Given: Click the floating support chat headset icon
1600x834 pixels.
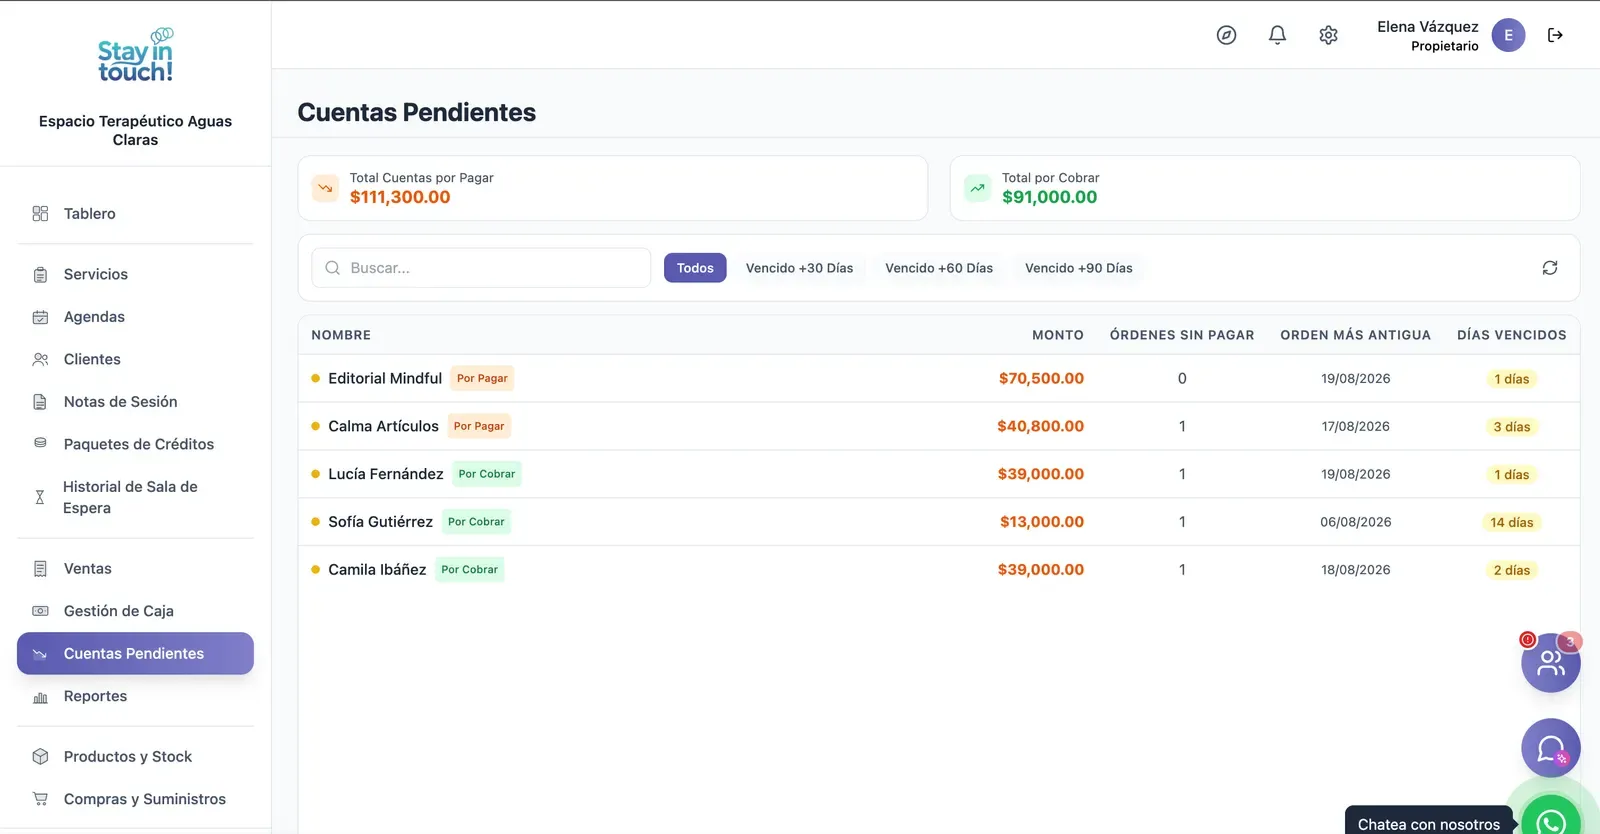Looking at the screenshot, I should click(x=1551, y=748).
